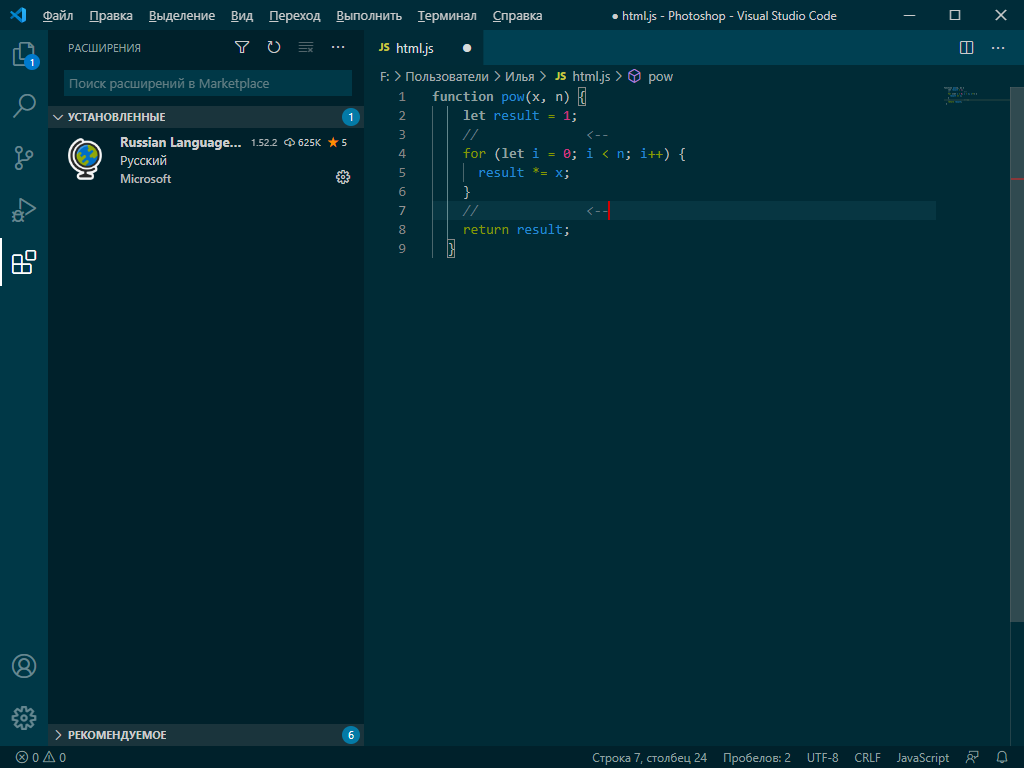Open the gear on Russian Language Pack extension

pos(343,177)
